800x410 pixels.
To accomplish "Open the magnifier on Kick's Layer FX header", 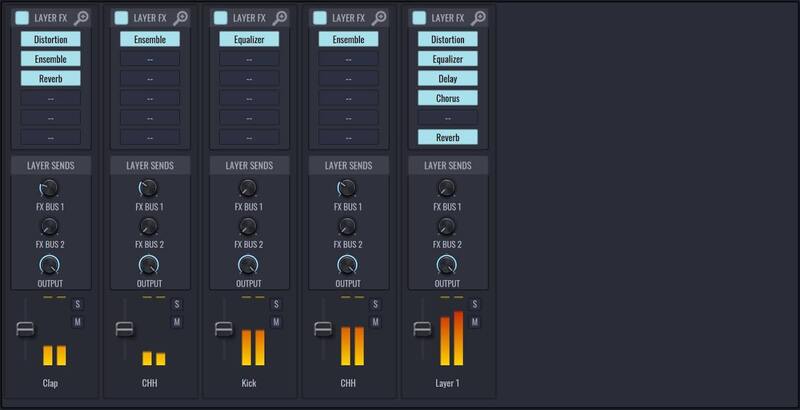I will click(x=280, y=17).
